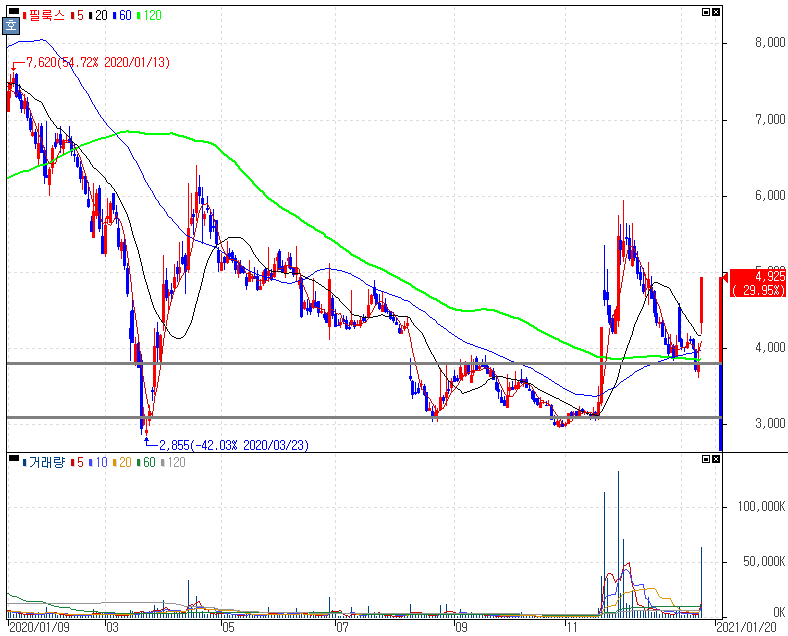The height and width of the screenshot is (636, 788).
Task: Maximize the 거래량 volume panel
Action: click(706, 459)
